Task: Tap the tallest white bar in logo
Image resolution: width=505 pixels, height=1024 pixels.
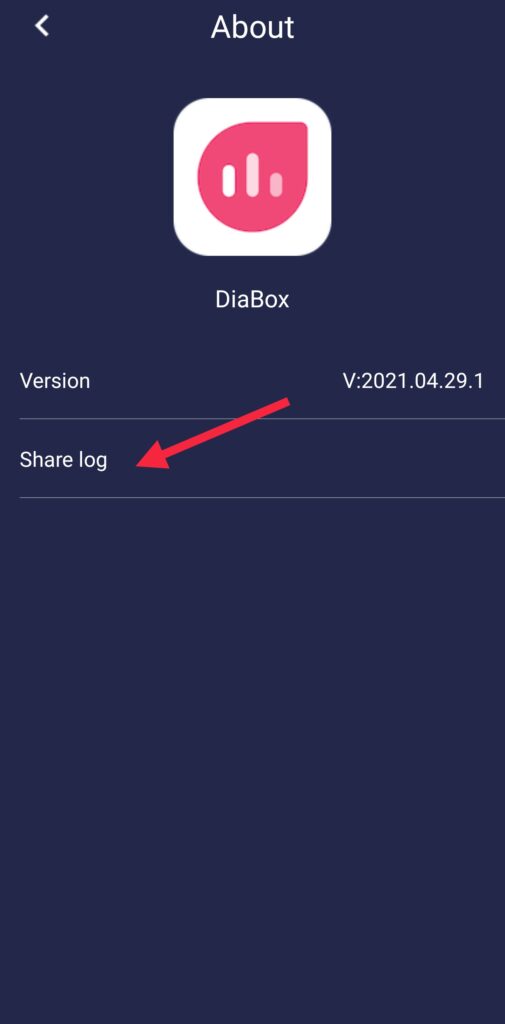Action: coord(252,175)
